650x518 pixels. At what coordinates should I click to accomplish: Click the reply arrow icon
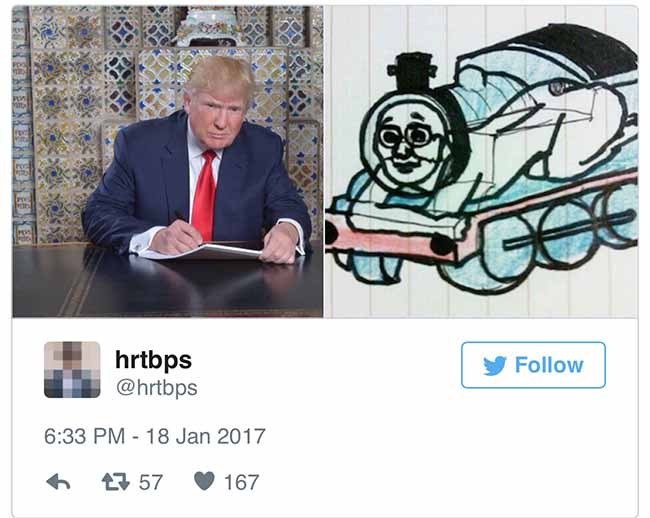(58, 482)
